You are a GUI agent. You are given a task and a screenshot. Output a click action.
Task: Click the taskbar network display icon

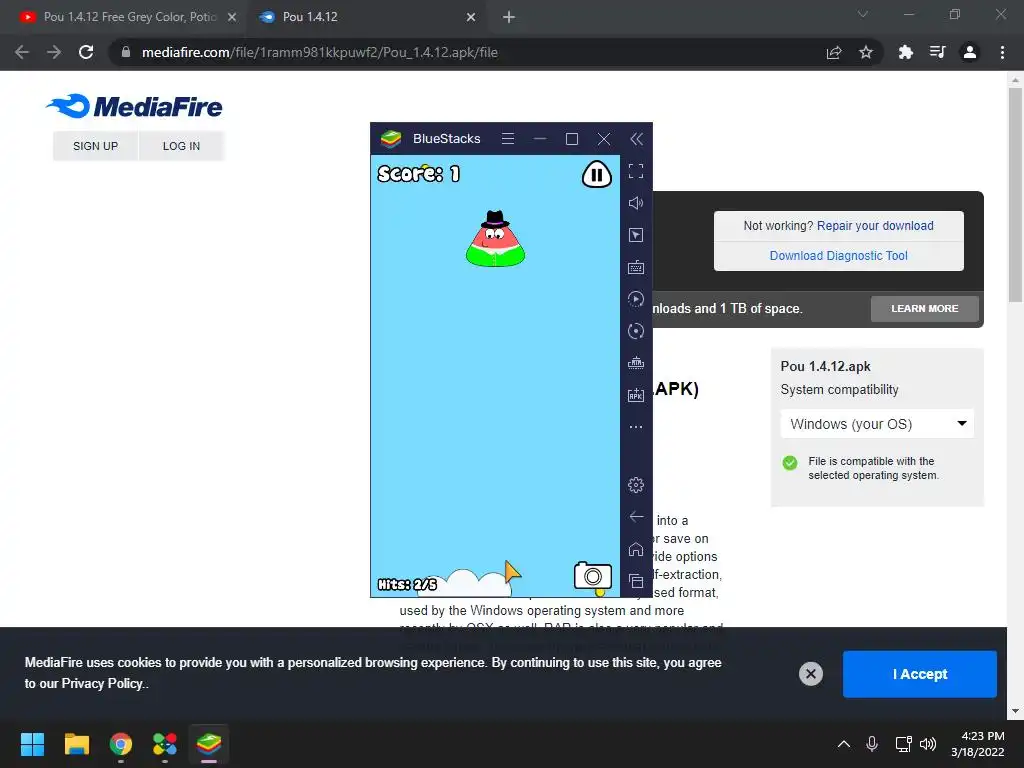pyautogui.click(x=903, y=744)
